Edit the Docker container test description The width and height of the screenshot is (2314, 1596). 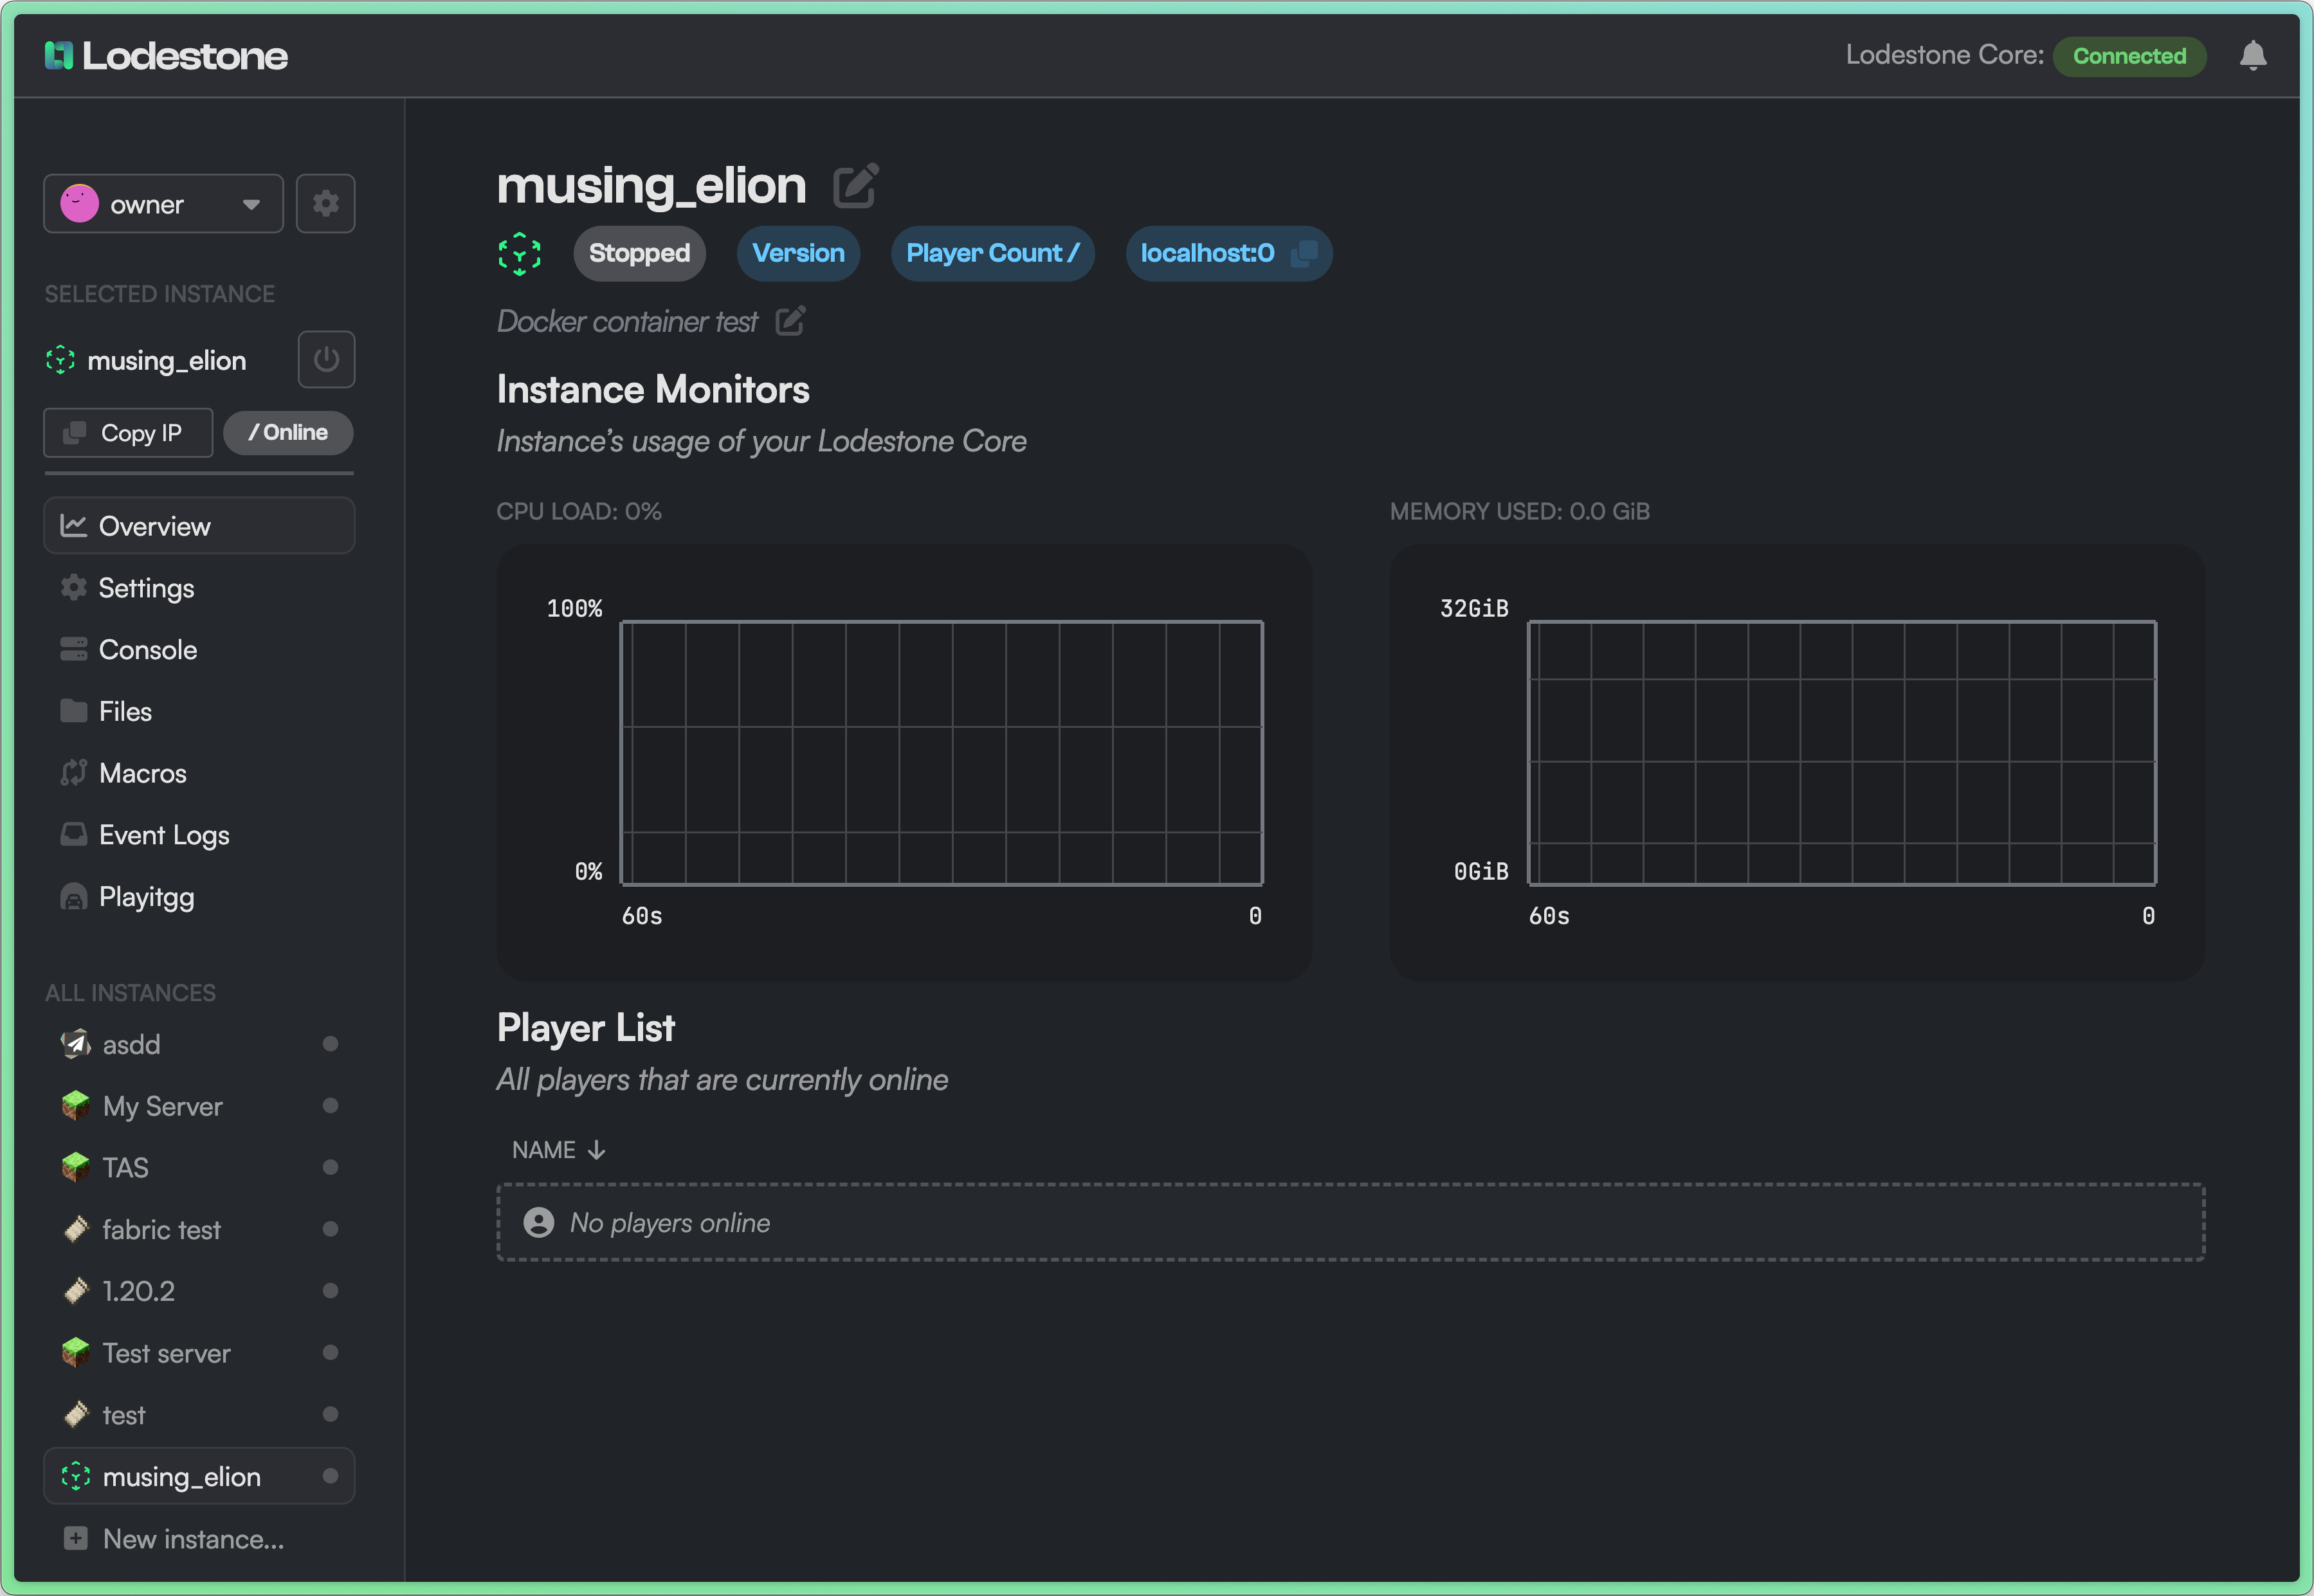click(x=790, y=321)
